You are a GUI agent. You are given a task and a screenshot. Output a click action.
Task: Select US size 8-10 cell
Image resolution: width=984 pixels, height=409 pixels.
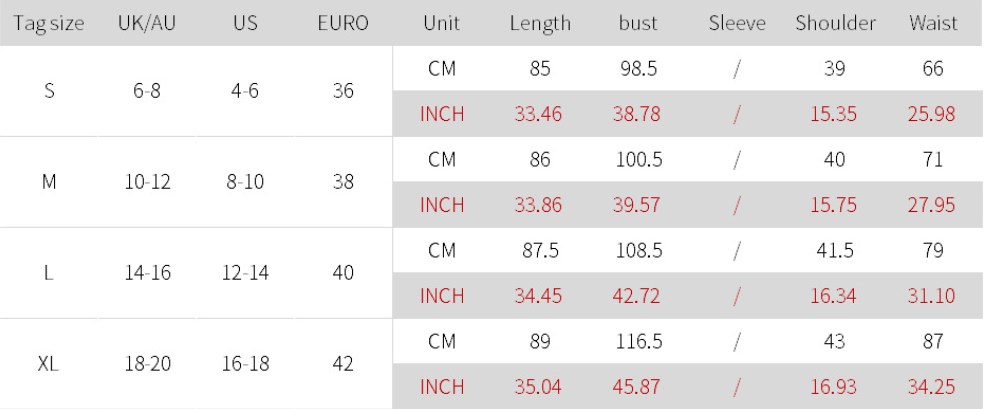(245, 182)
